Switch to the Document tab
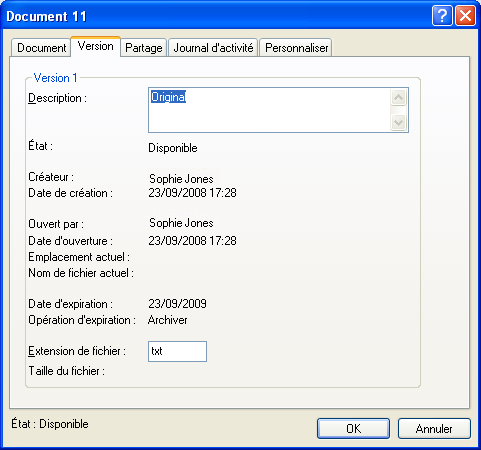Viewport: 481px width, 450px height. pyautogui.click(x=41, y=48)
